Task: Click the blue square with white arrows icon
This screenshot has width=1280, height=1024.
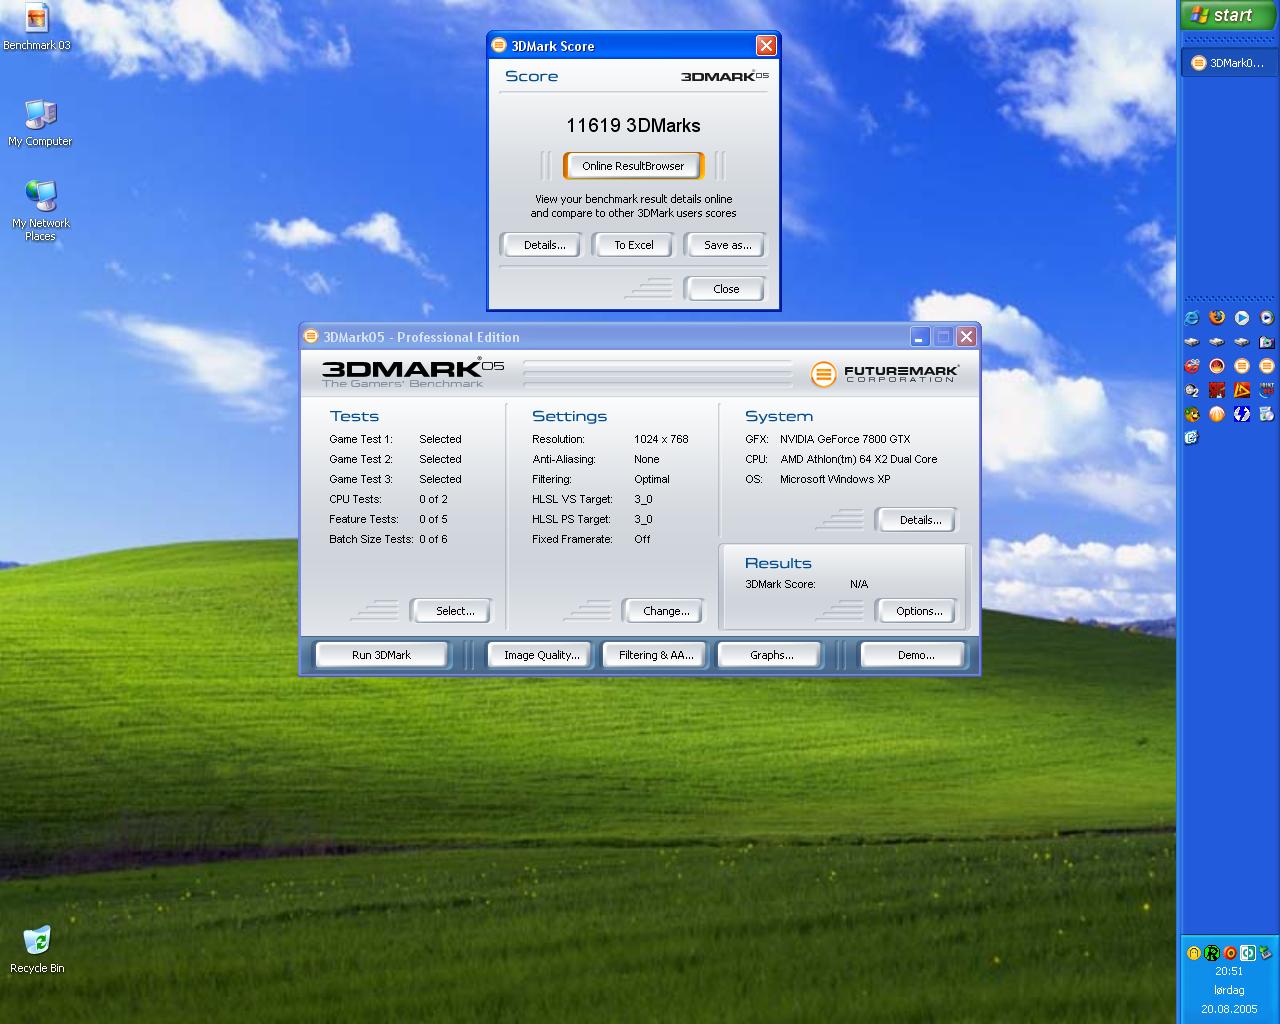Action: [1242, 414]
